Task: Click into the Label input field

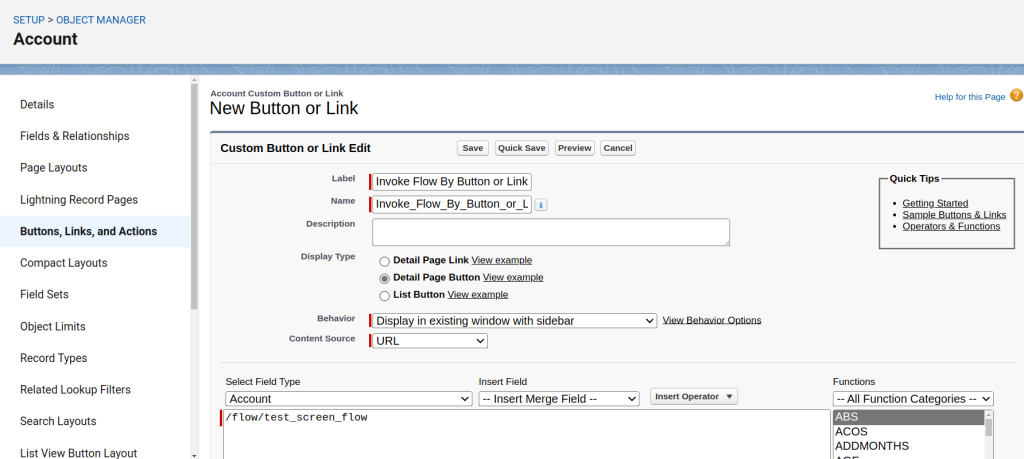Action: click(x=452, y=182)
